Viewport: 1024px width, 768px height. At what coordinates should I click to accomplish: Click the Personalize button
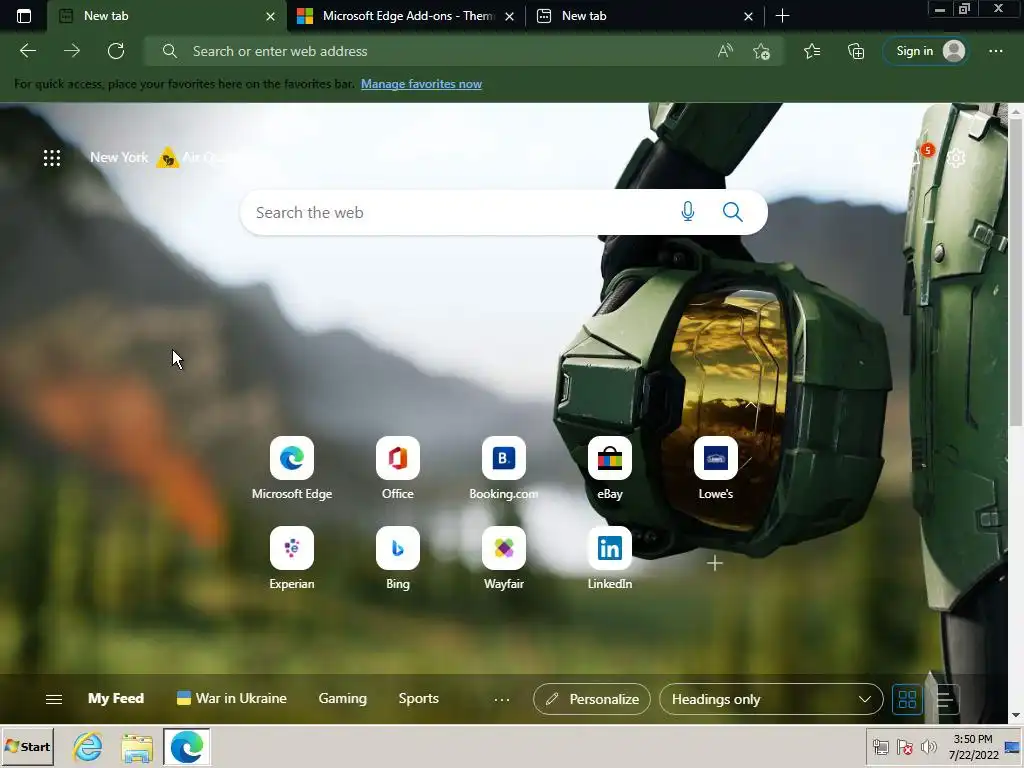pyautogui.click(x=592, y=699)
